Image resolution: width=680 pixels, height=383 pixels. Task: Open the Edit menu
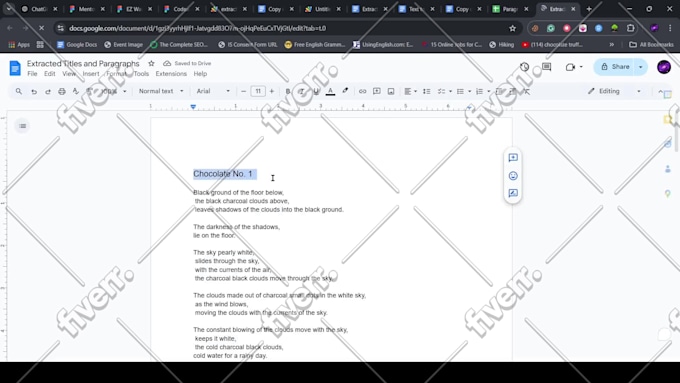[x=49, y=74]
